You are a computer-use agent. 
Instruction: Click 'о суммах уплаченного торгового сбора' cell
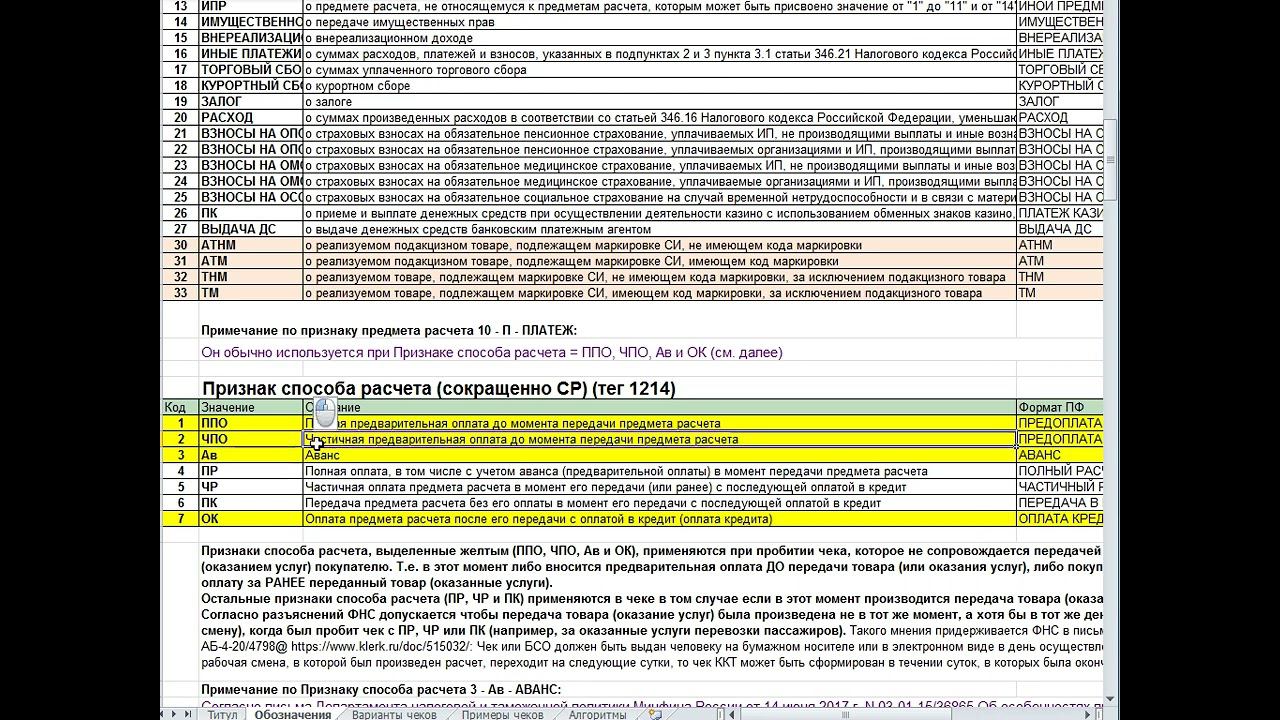click(x=660, y=70)
